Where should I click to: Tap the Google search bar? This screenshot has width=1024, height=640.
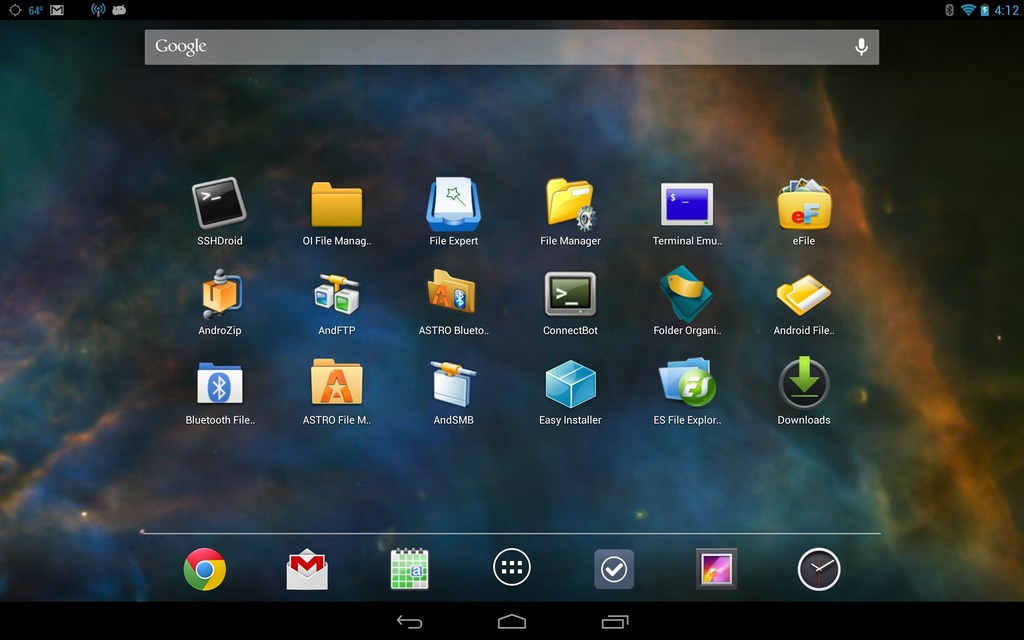(x=511, y=47)
